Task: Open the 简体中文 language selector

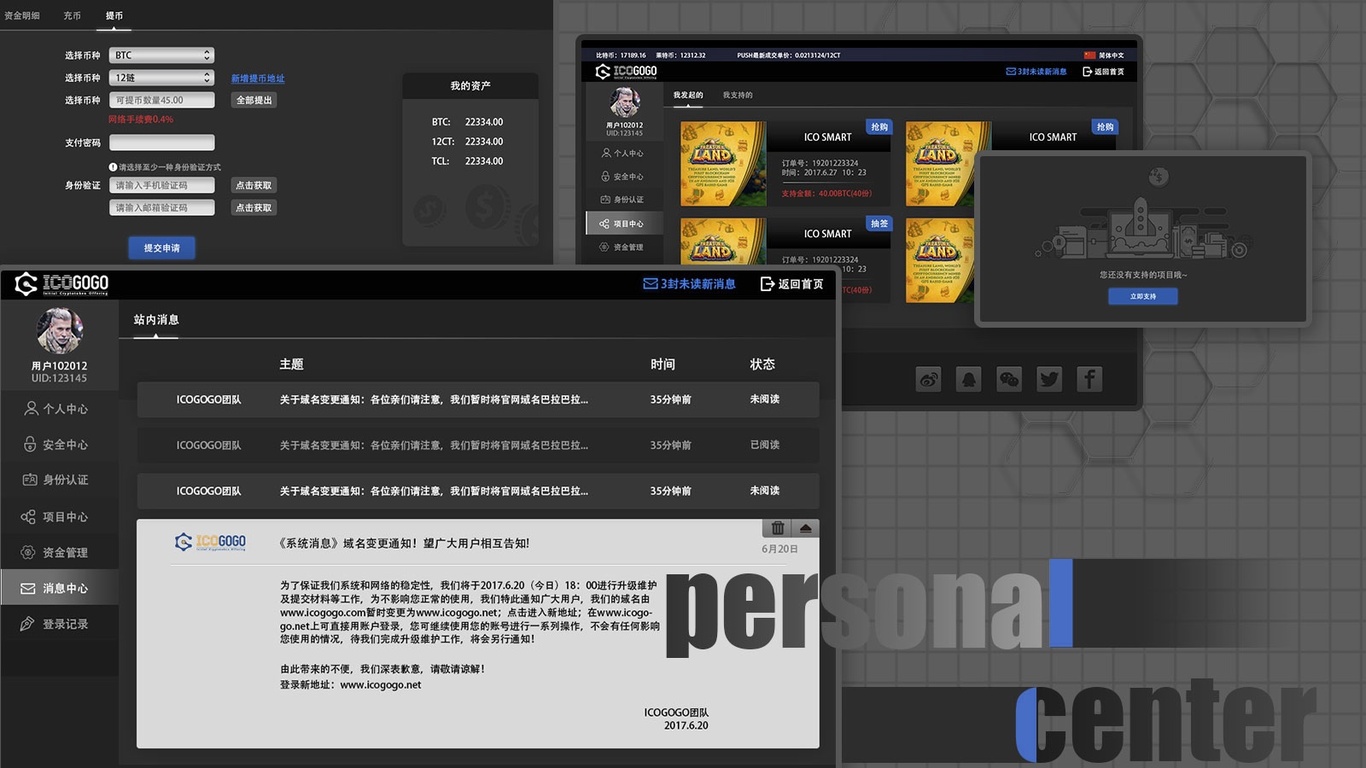Action: point(1104,55)
